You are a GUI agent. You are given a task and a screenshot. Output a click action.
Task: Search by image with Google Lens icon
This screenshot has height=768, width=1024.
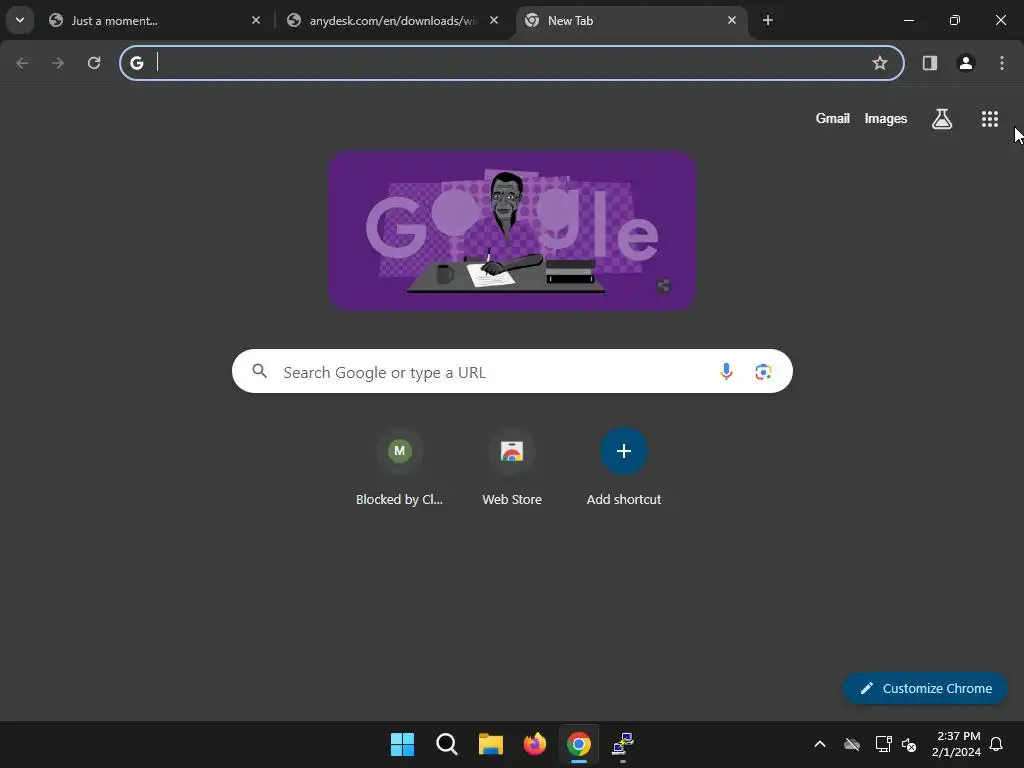coord(763,372)
